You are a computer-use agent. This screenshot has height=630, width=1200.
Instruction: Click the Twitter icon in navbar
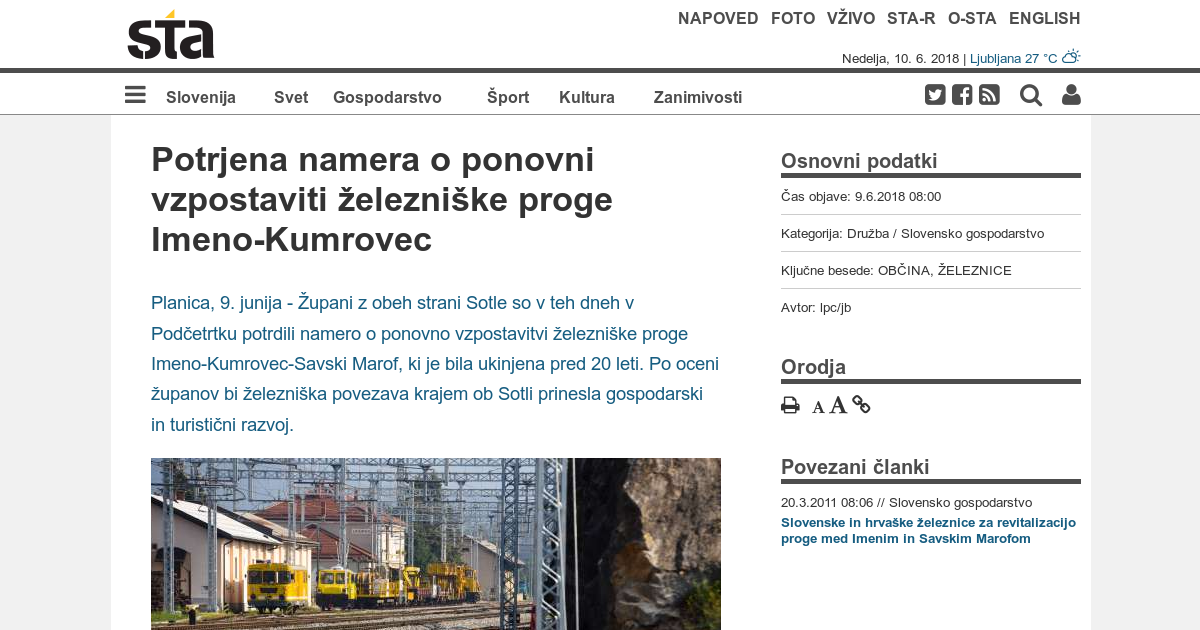935,96
